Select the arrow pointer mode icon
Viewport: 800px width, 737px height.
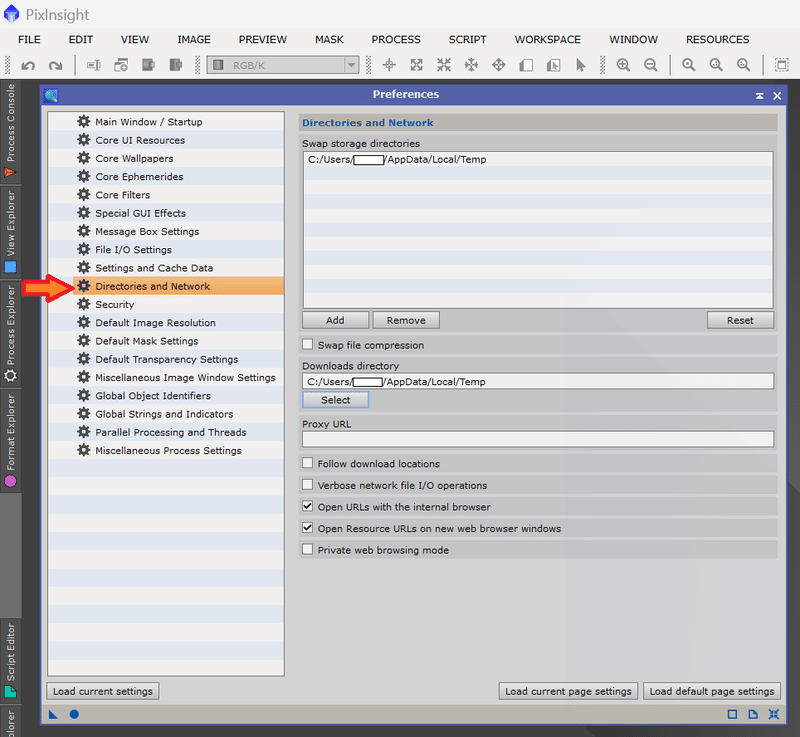581,65
